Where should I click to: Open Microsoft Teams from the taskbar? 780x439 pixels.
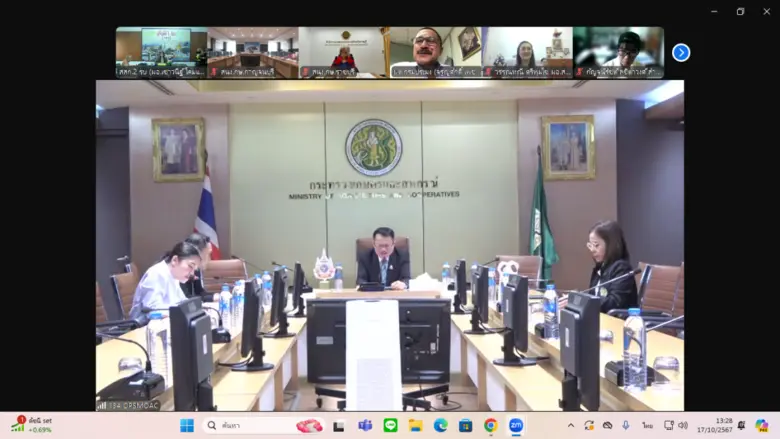point(365,426)
